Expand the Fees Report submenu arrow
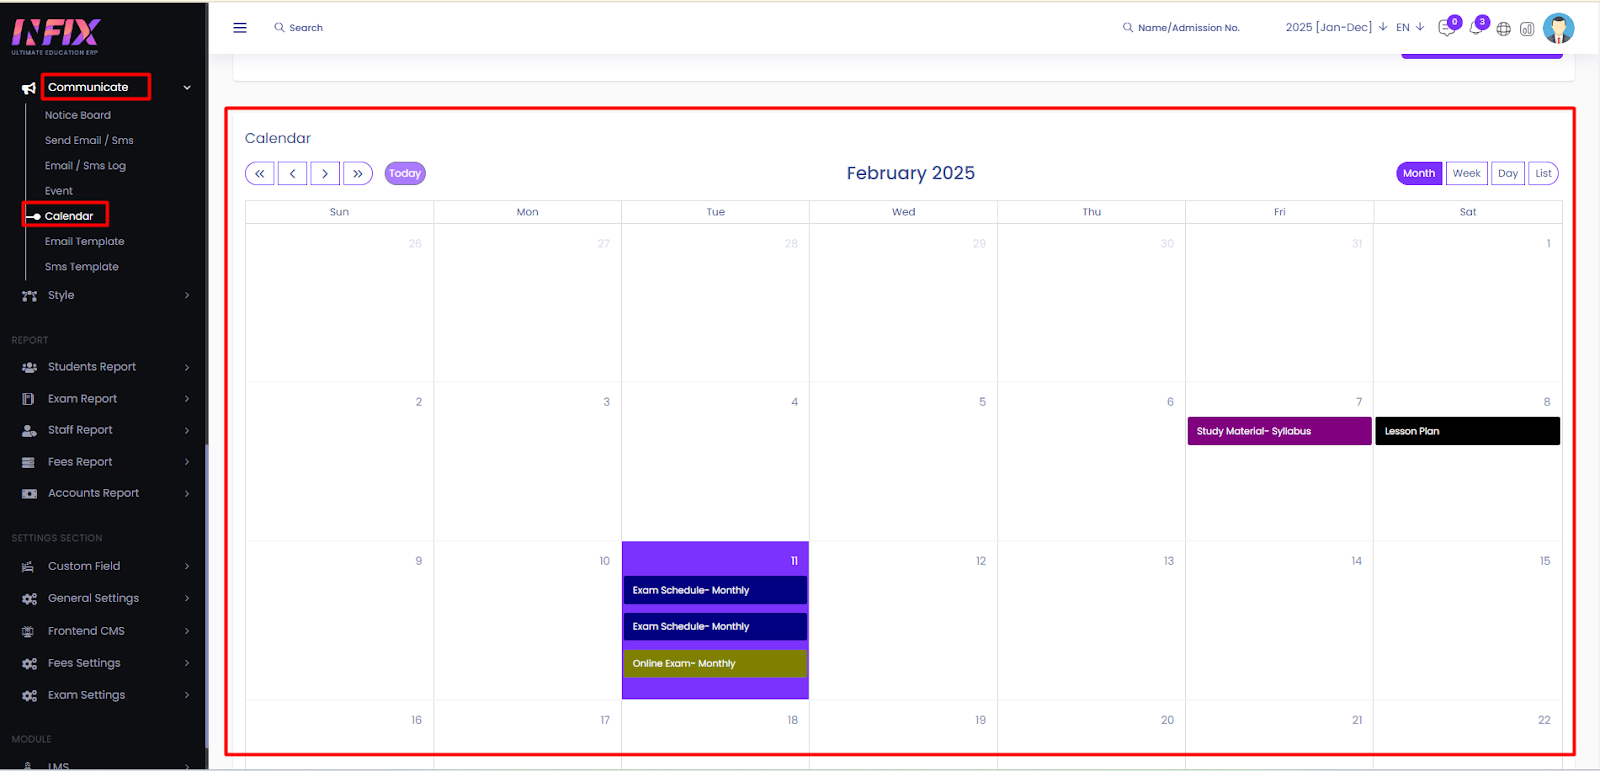The height and width of the screenshot is (771, 1600). coord(187,462)
